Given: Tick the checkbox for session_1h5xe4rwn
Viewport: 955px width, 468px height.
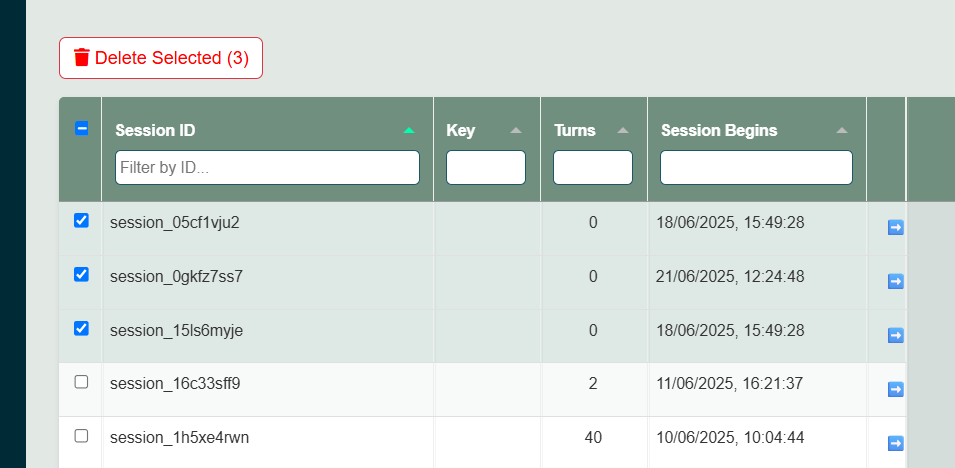Looking at the screenshot, I should pos(82,436).
